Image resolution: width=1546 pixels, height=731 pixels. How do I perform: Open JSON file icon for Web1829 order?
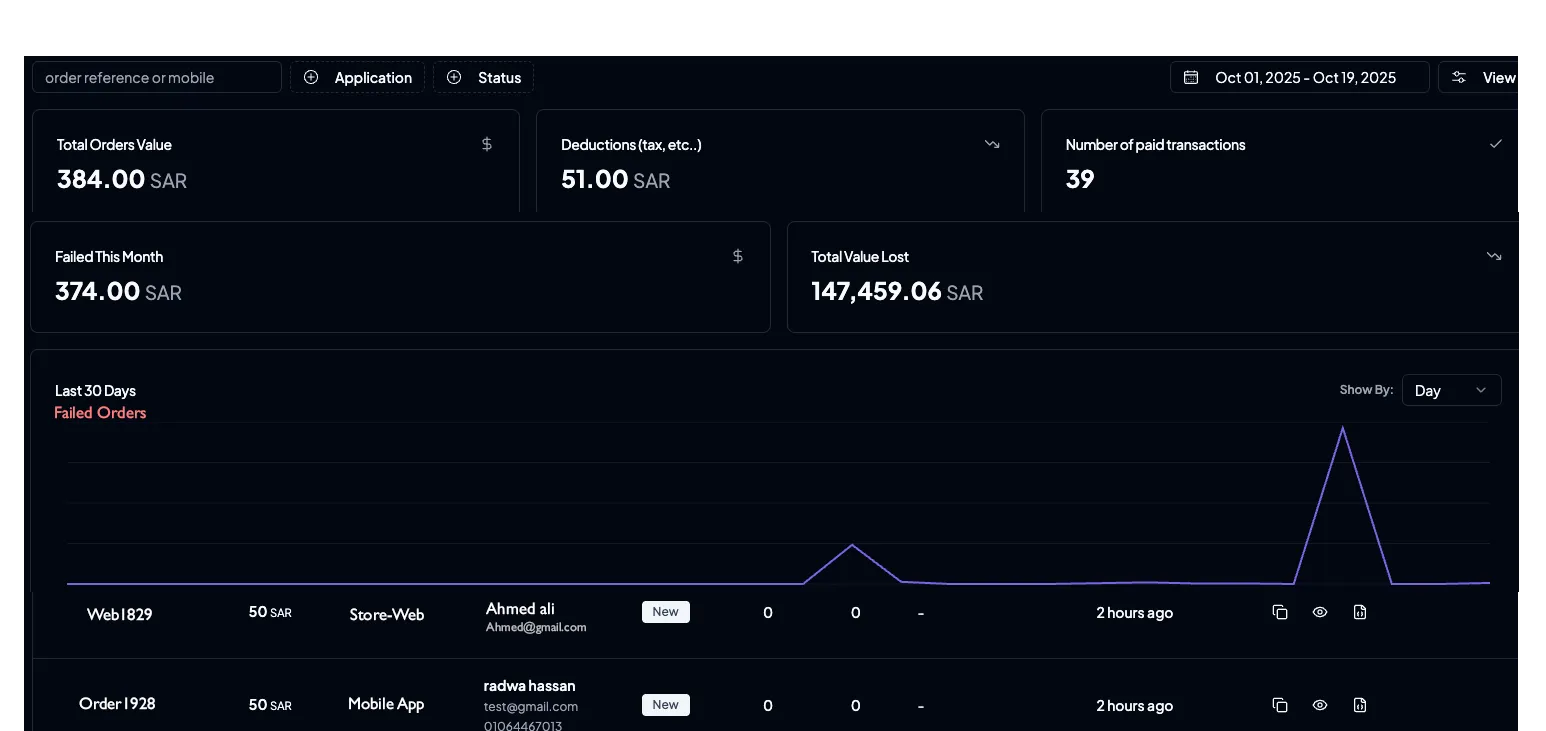click(1359, 612)
